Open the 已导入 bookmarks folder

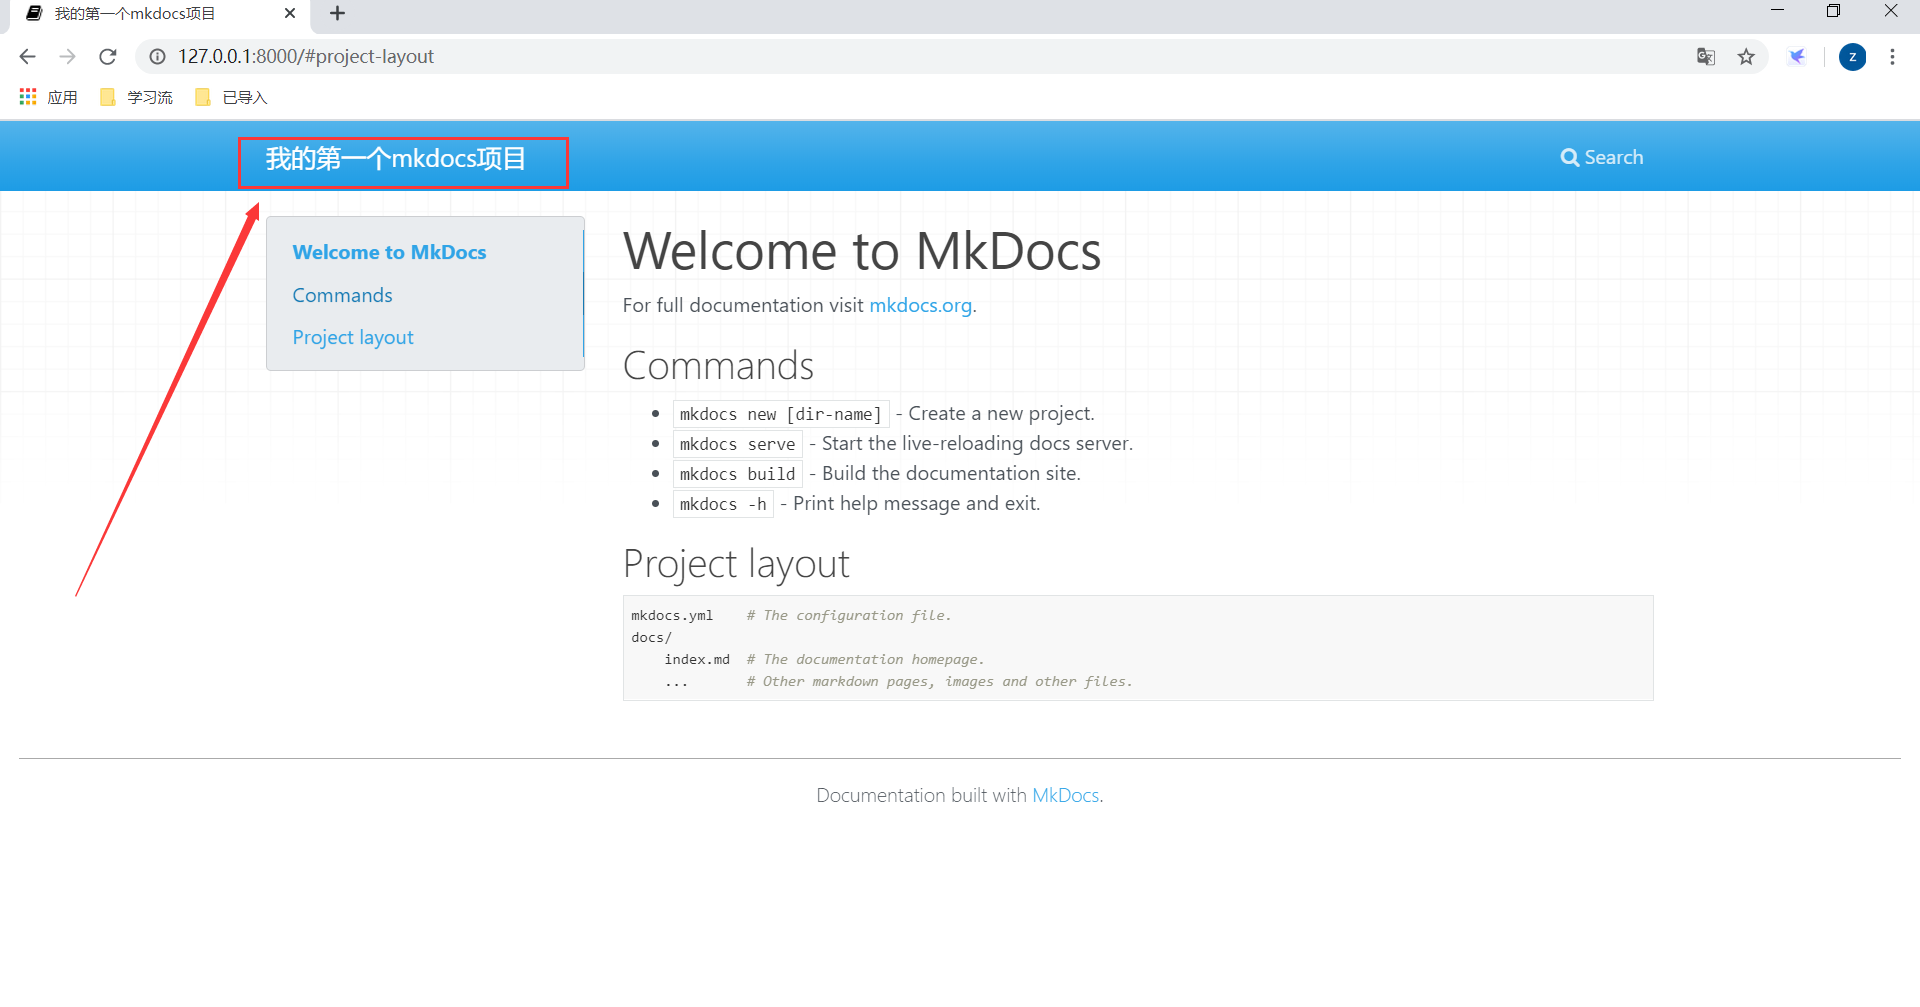pyautogui.click(x=229, y=96)
